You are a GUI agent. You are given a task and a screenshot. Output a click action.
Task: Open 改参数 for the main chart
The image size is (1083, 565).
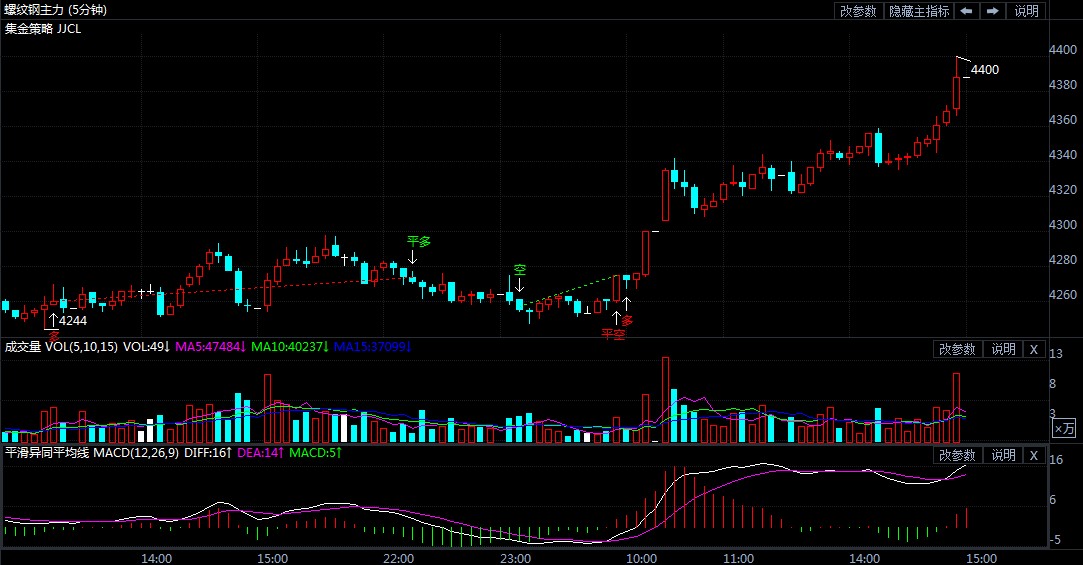(x=858, y=11)
